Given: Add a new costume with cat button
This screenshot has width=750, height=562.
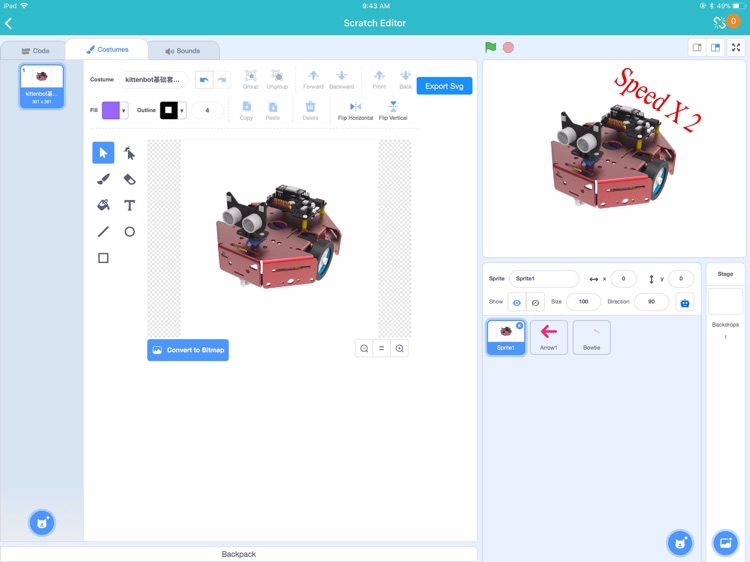Looking at the screenshot, I should [x=42, y=523].
